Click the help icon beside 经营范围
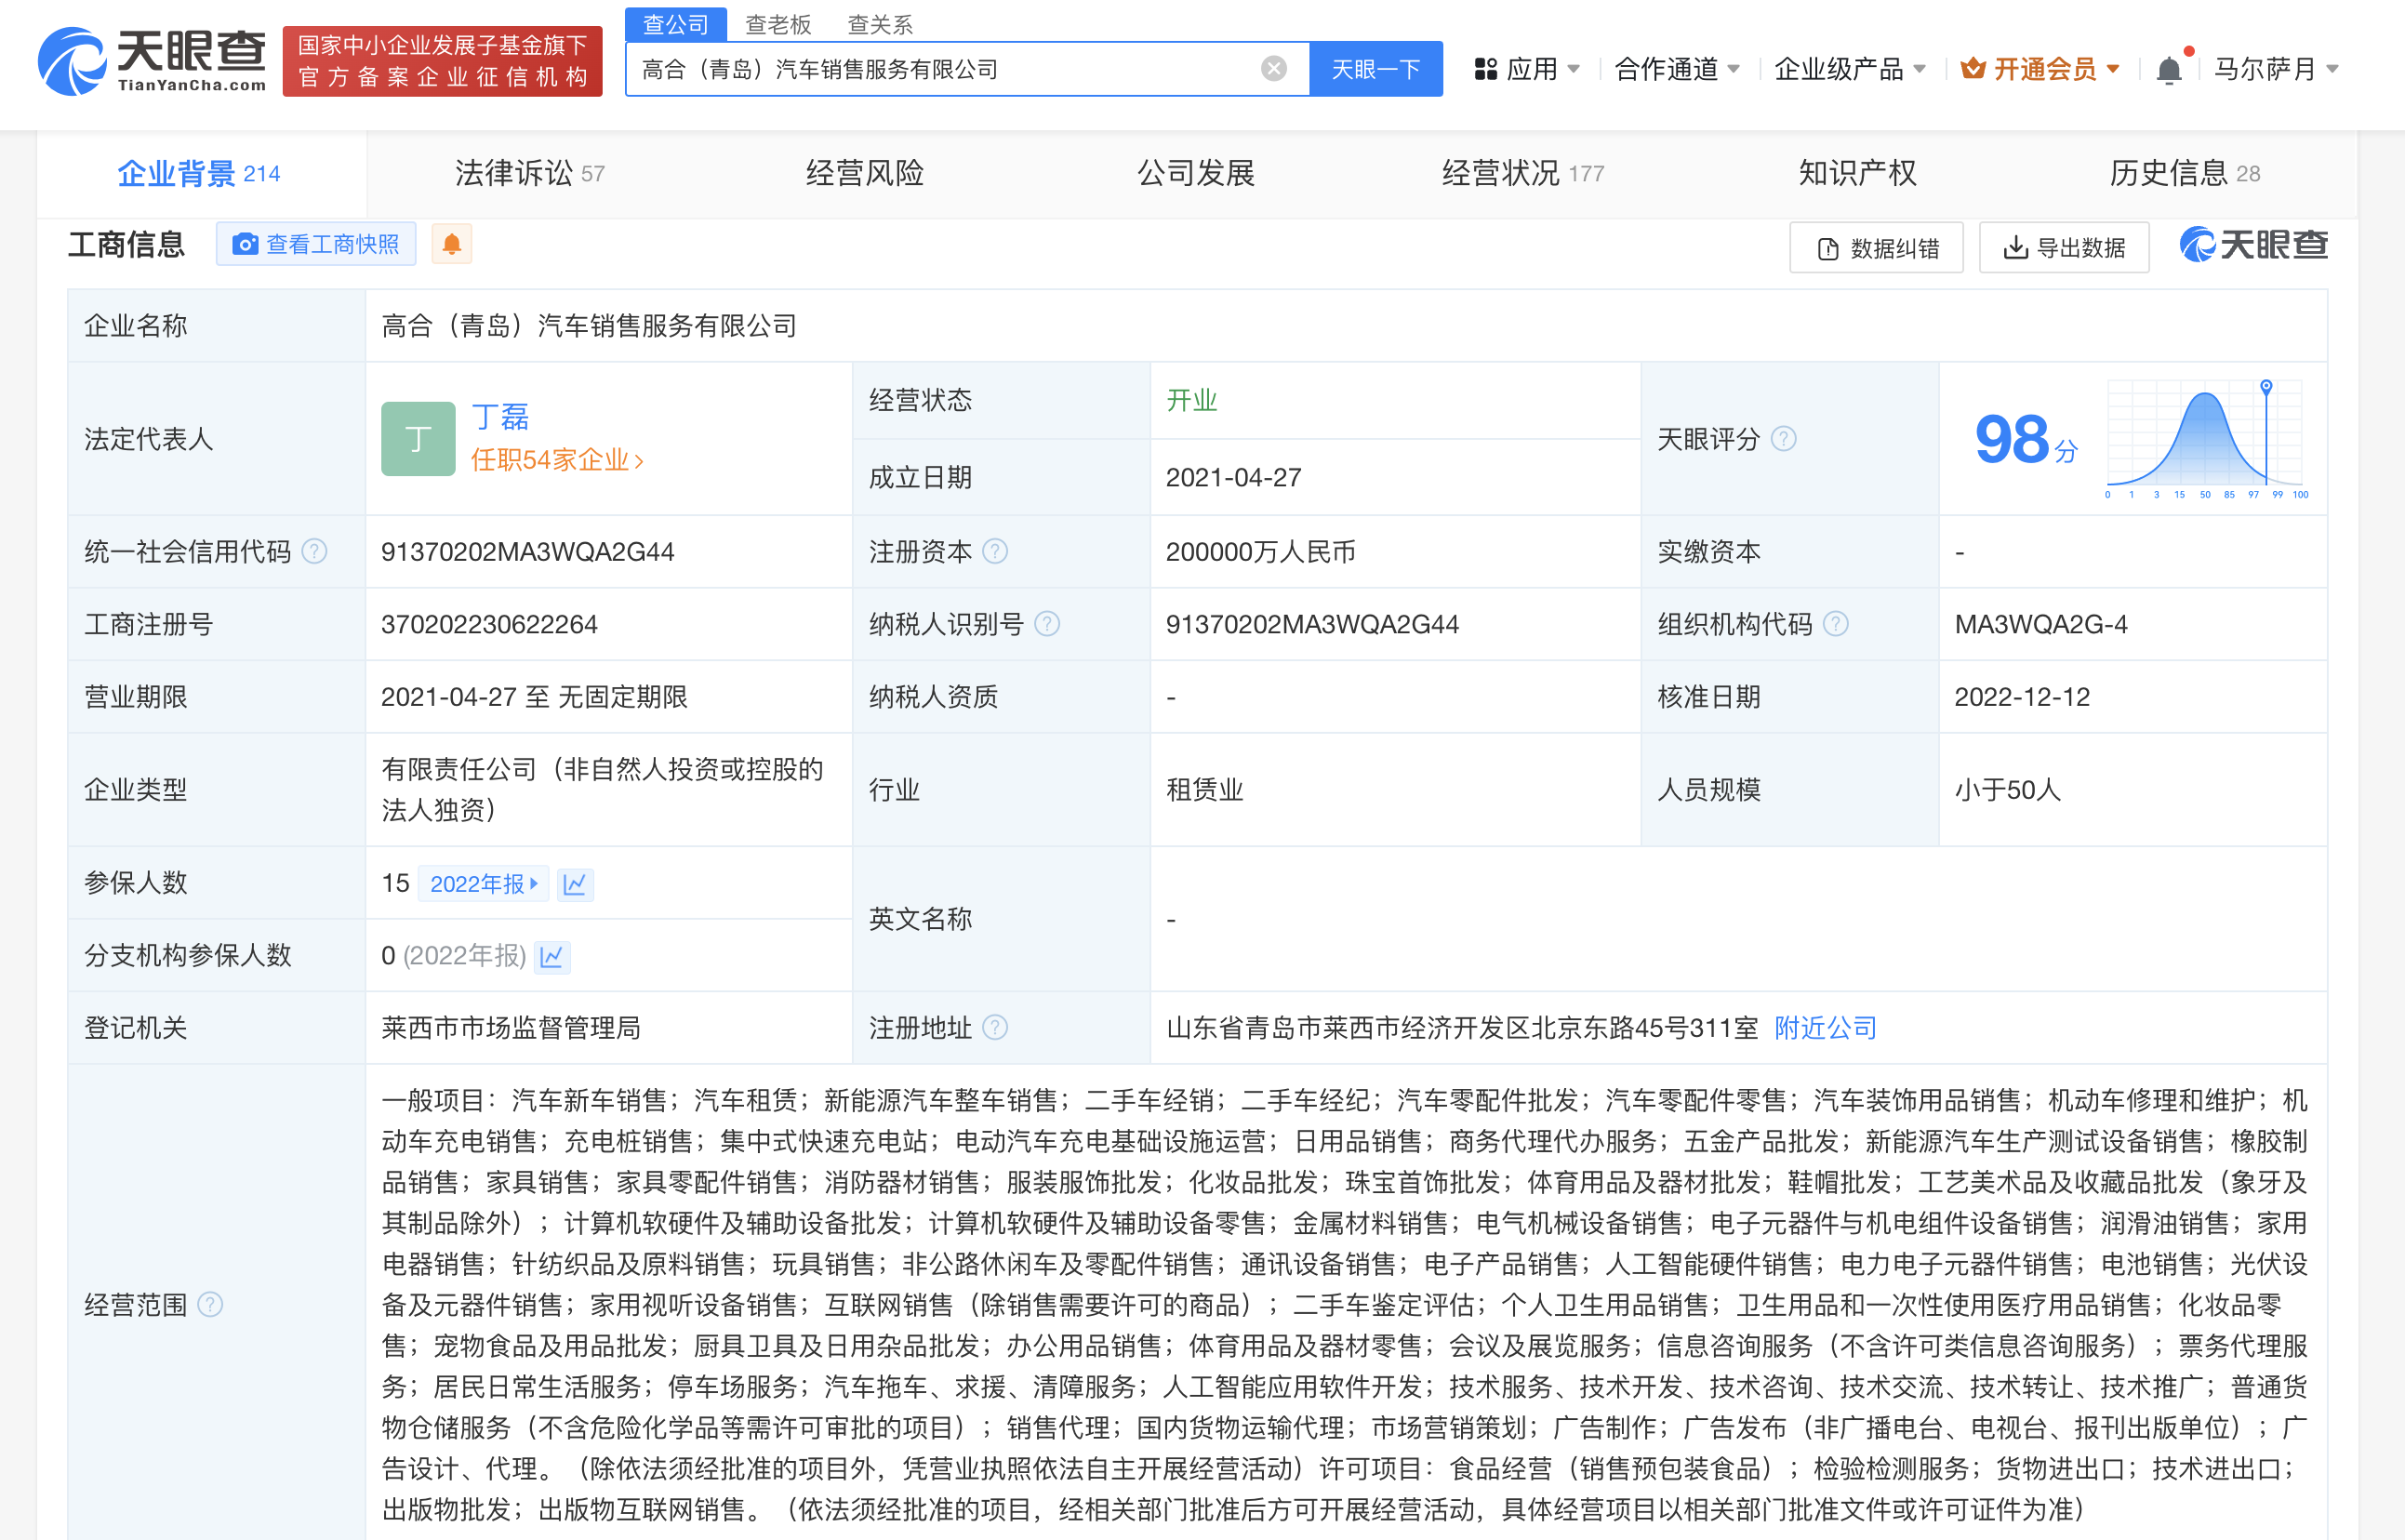The image size is (2405, 1540). point(210,1304)
